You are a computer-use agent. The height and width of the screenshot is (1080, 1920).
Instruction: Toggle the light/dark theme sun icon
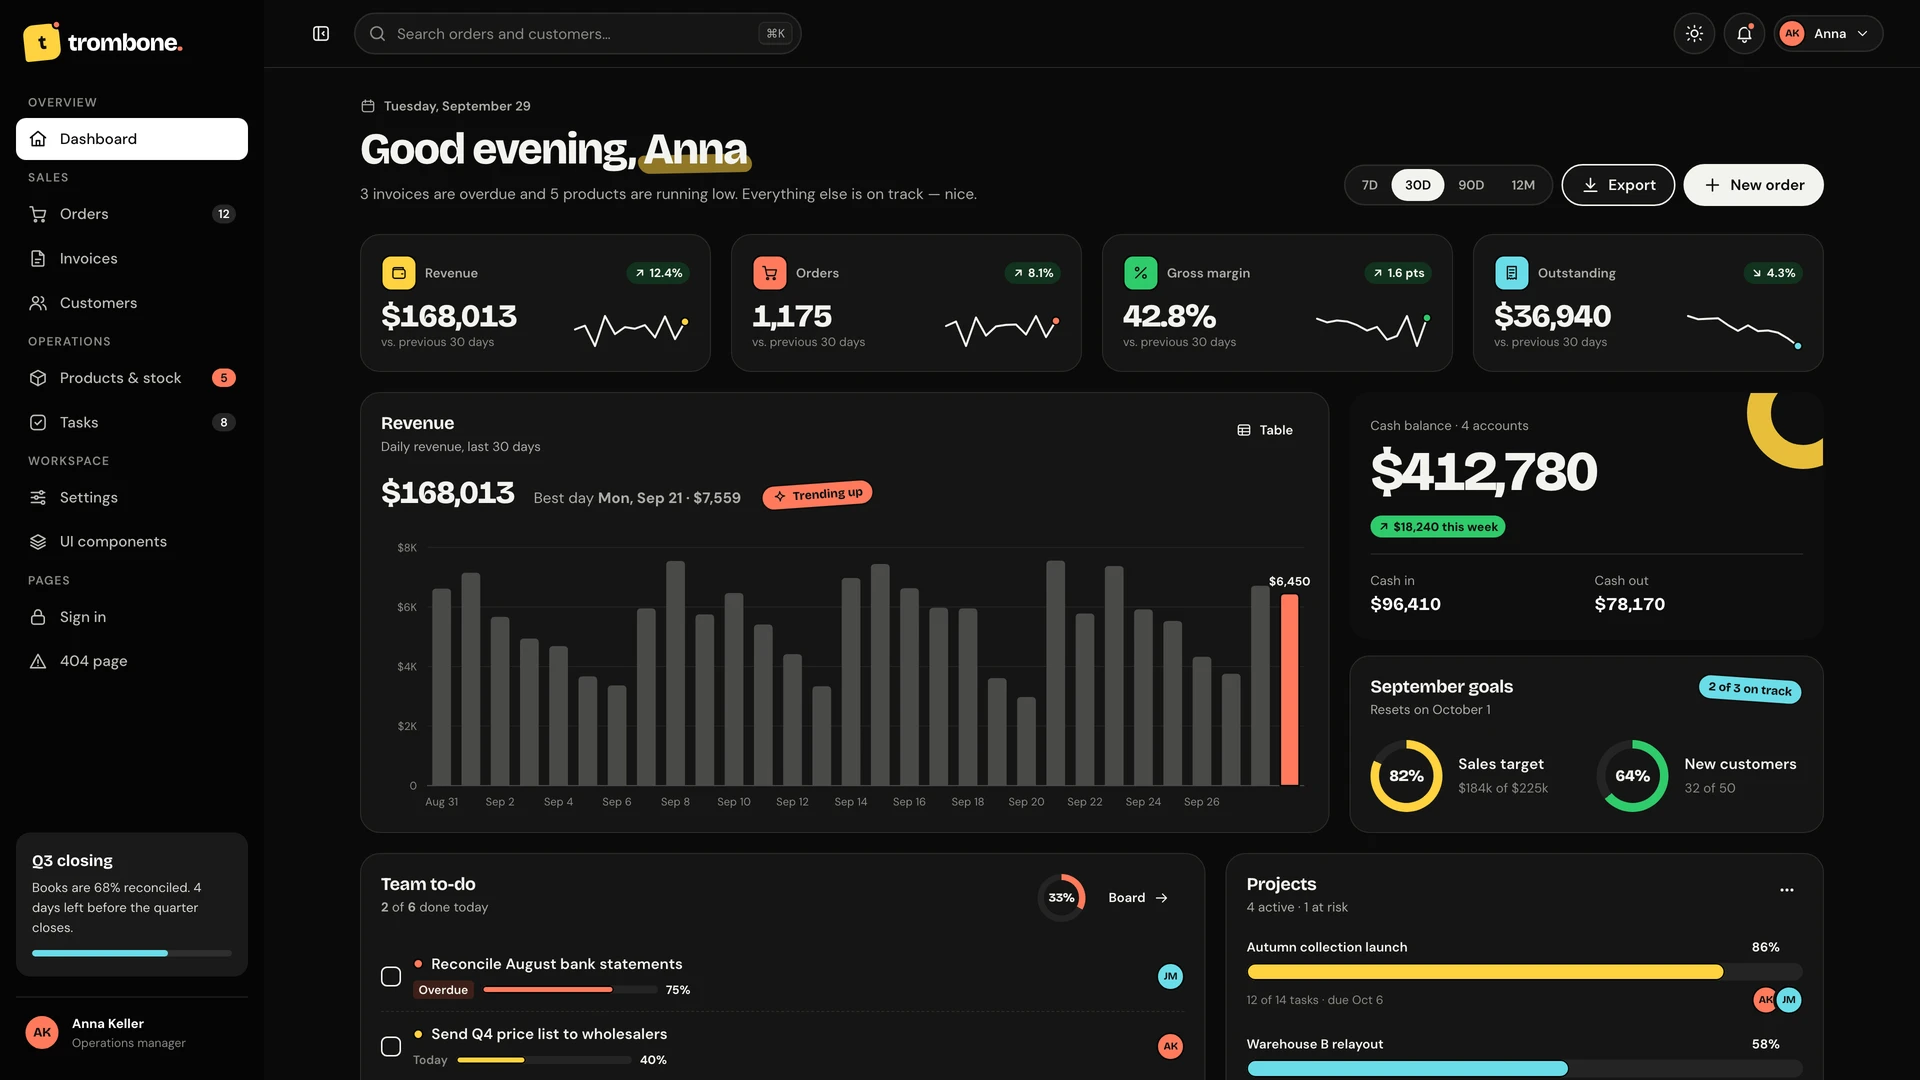[x=1694, y=34]
